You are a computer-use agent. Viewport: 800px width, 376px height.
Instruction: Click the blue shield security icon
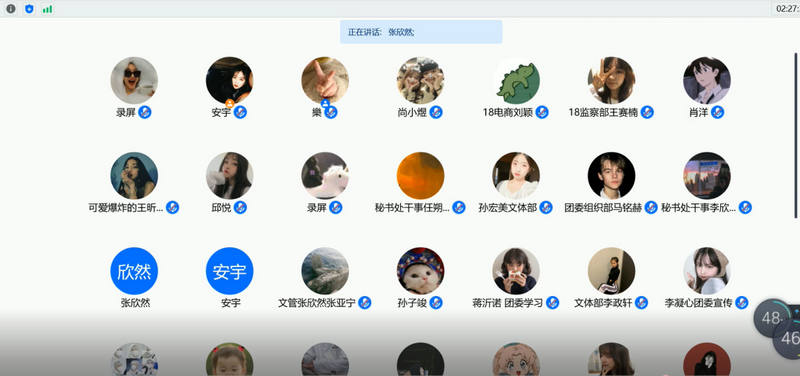[30, 9]
